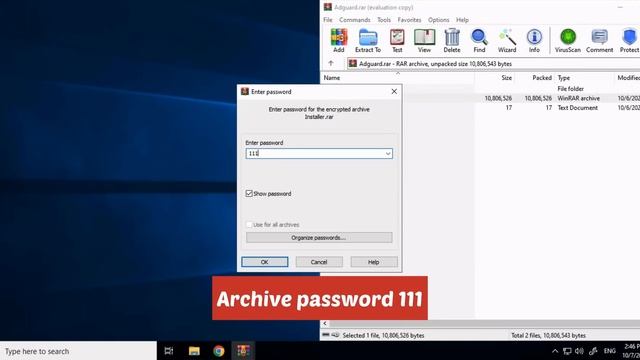Click the dialog Help button

[x=373, y=262]
